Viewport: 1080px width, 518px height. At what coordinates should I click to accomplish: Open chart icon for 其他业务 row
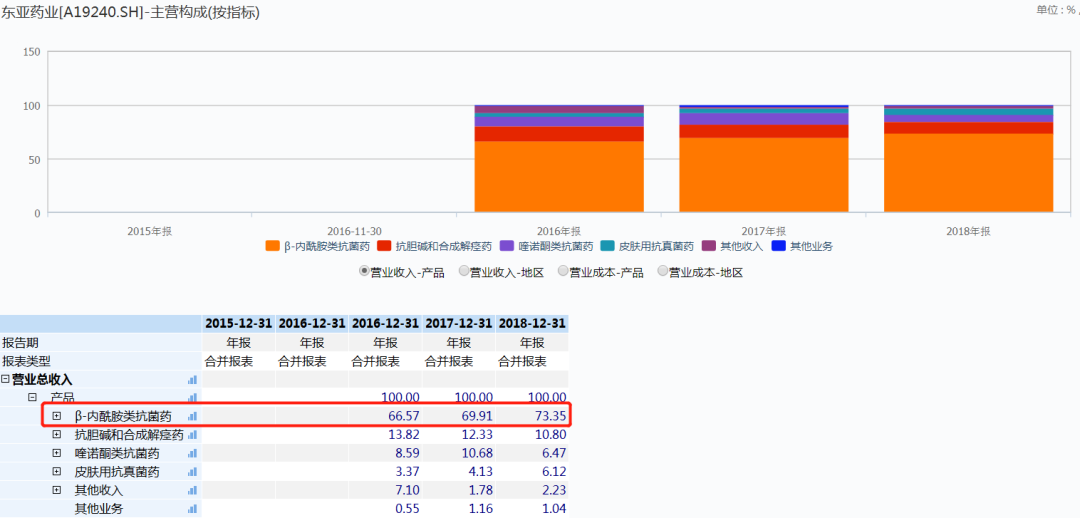(x=192, y=509)
